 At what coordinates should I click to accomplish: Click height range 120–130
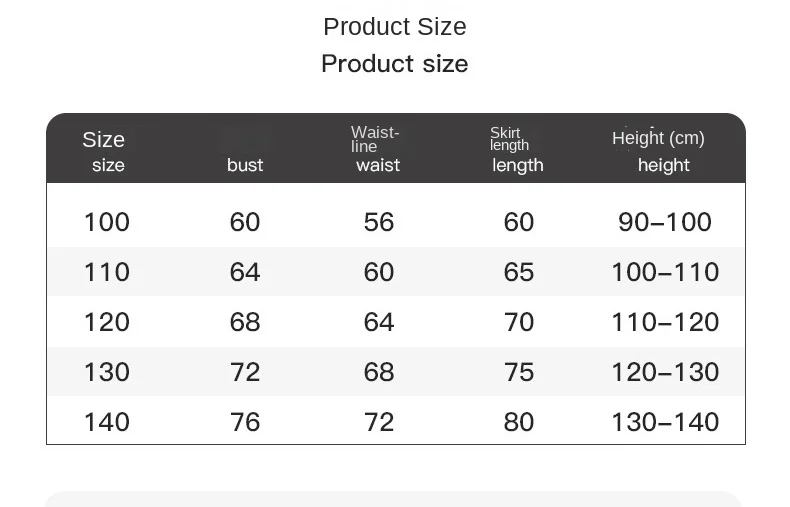[x=665, y=372]
